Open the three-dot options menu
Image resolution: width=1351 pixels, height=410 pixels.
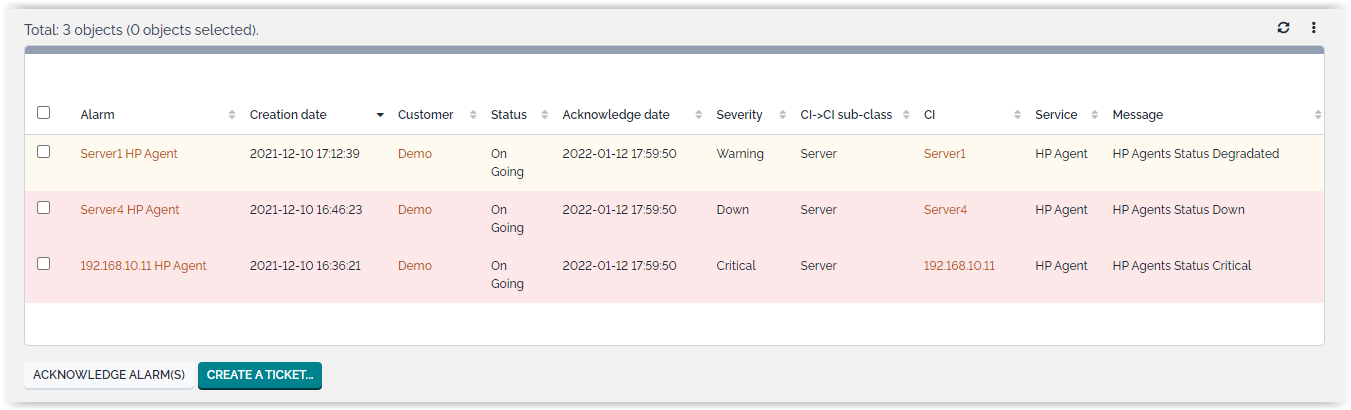coord(1313,28)
